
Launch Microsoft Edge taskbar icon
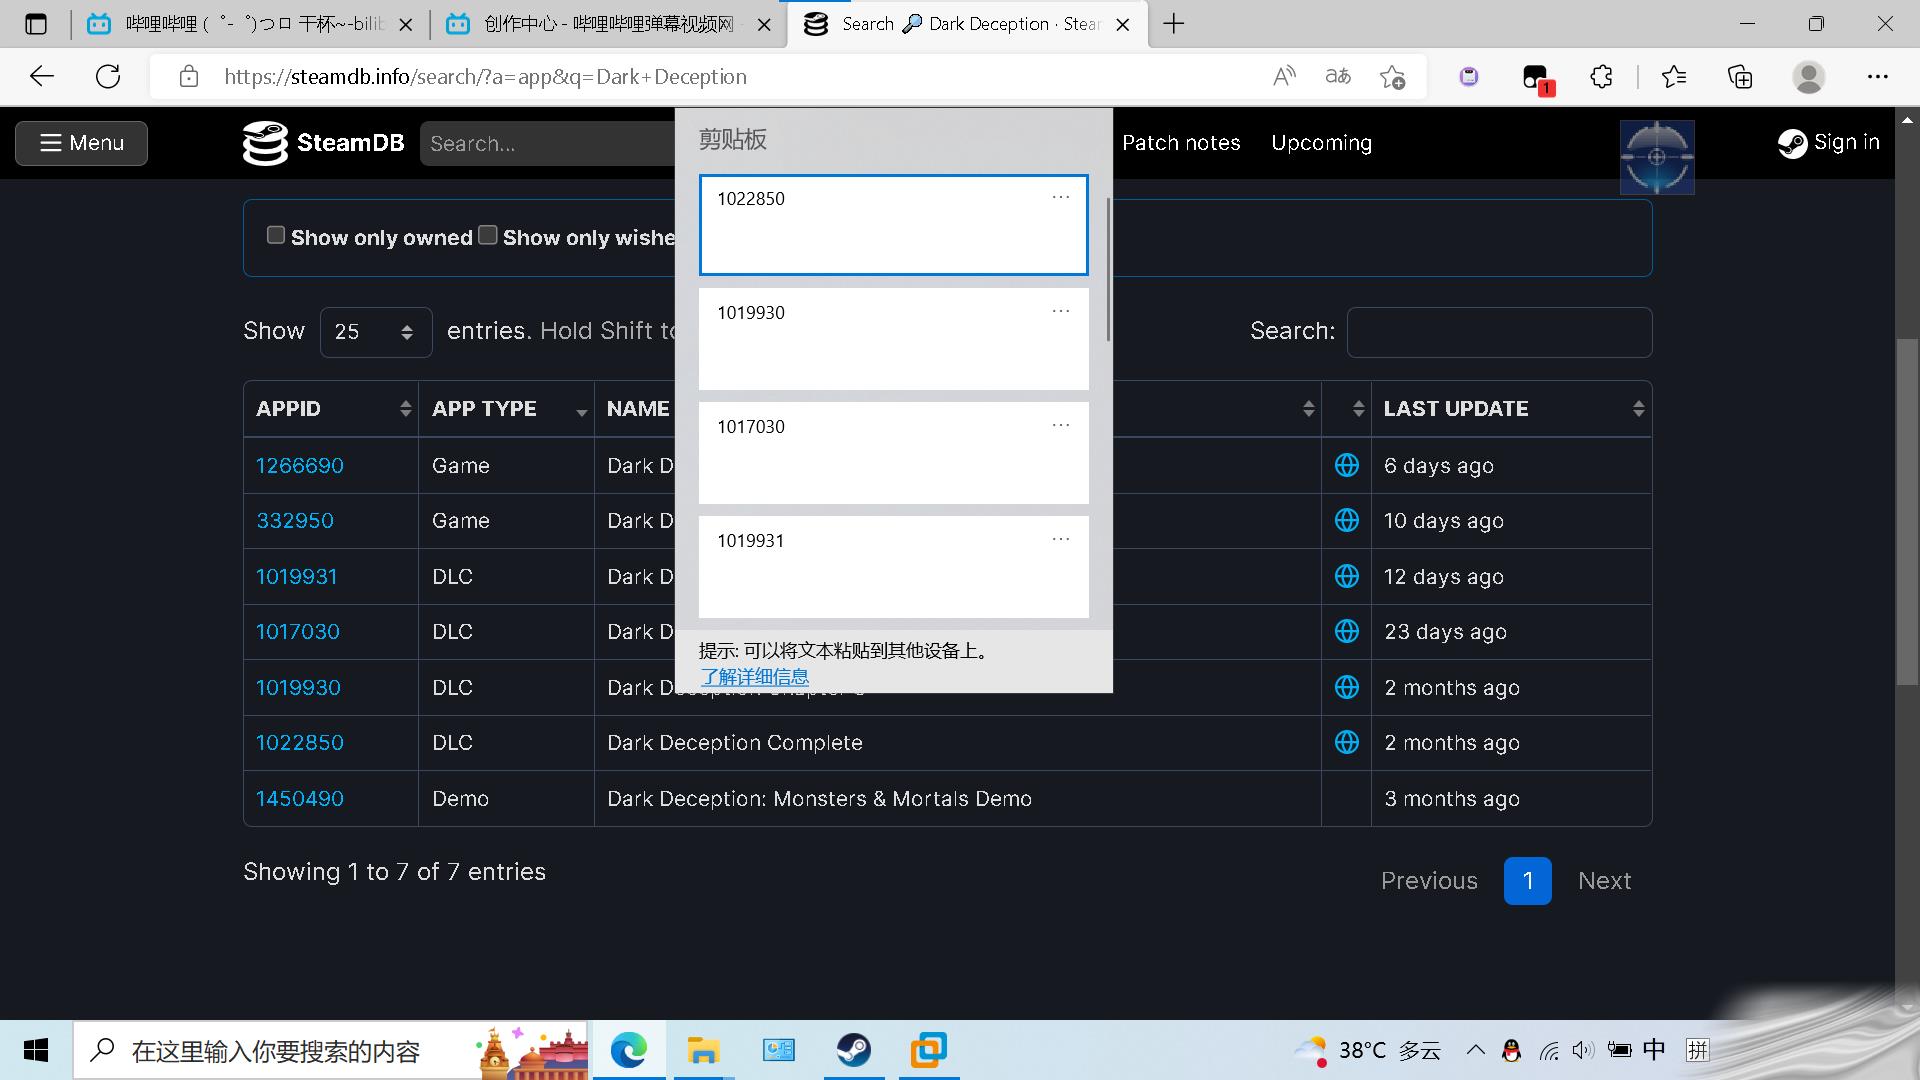point(629,1050)
